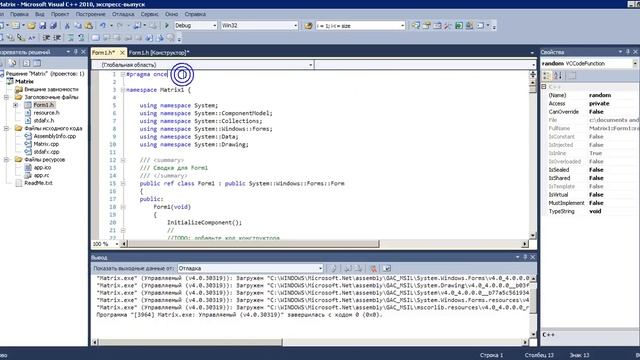Open the Сервис menu
Screen dimensions: 640x360
[x=149, y=14]
